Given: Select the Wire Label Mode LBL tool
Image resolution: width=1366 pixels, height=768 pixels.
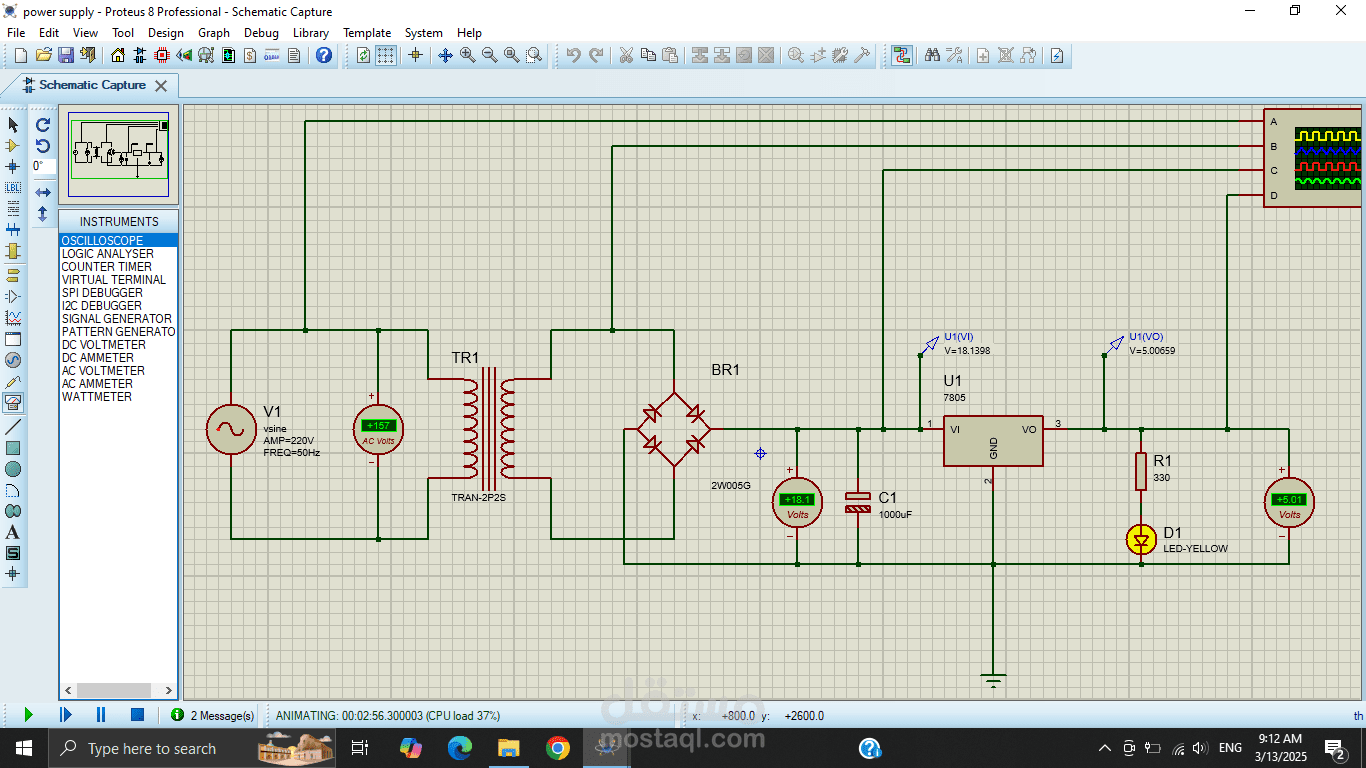Looking at the screenshot, I should click(13, 188).
